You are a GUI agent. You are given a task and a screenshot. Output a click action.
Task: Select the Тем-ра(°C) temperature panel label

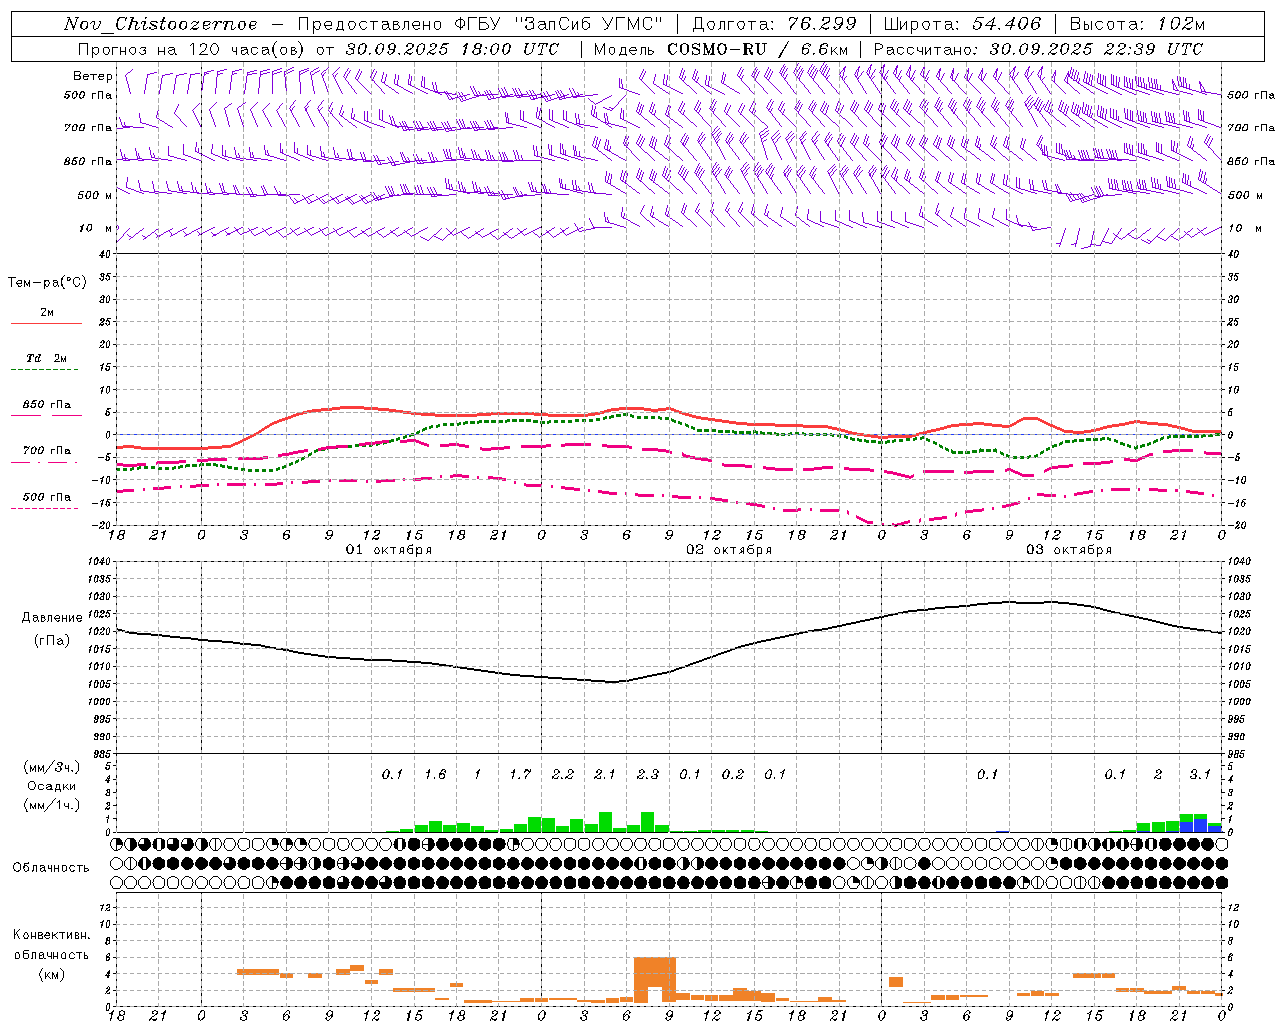click(x=47, y=283)
